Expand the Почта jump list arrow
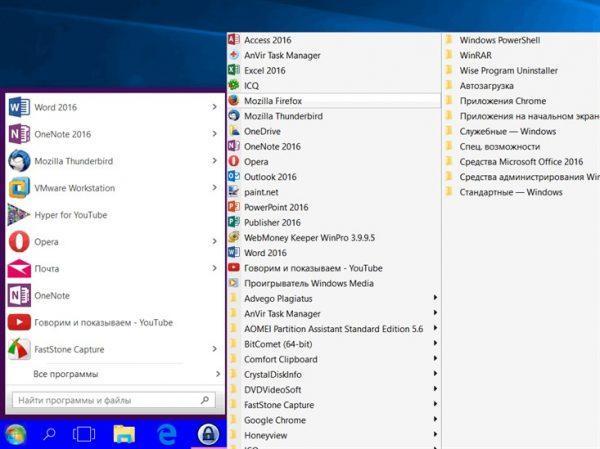Screen dimensions: 600x449 pyautogui.click(x=215, y=268)
